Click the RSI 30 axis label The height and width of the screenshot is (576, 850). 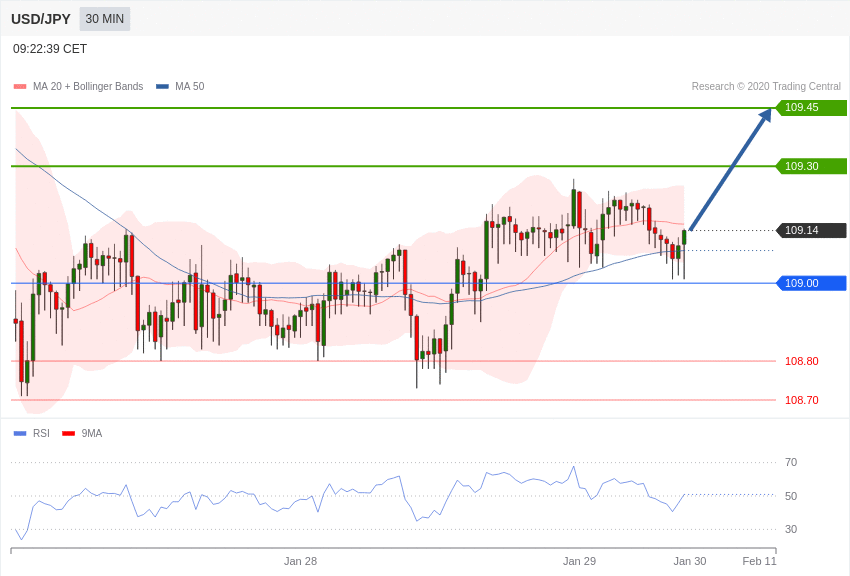(791, 529)
